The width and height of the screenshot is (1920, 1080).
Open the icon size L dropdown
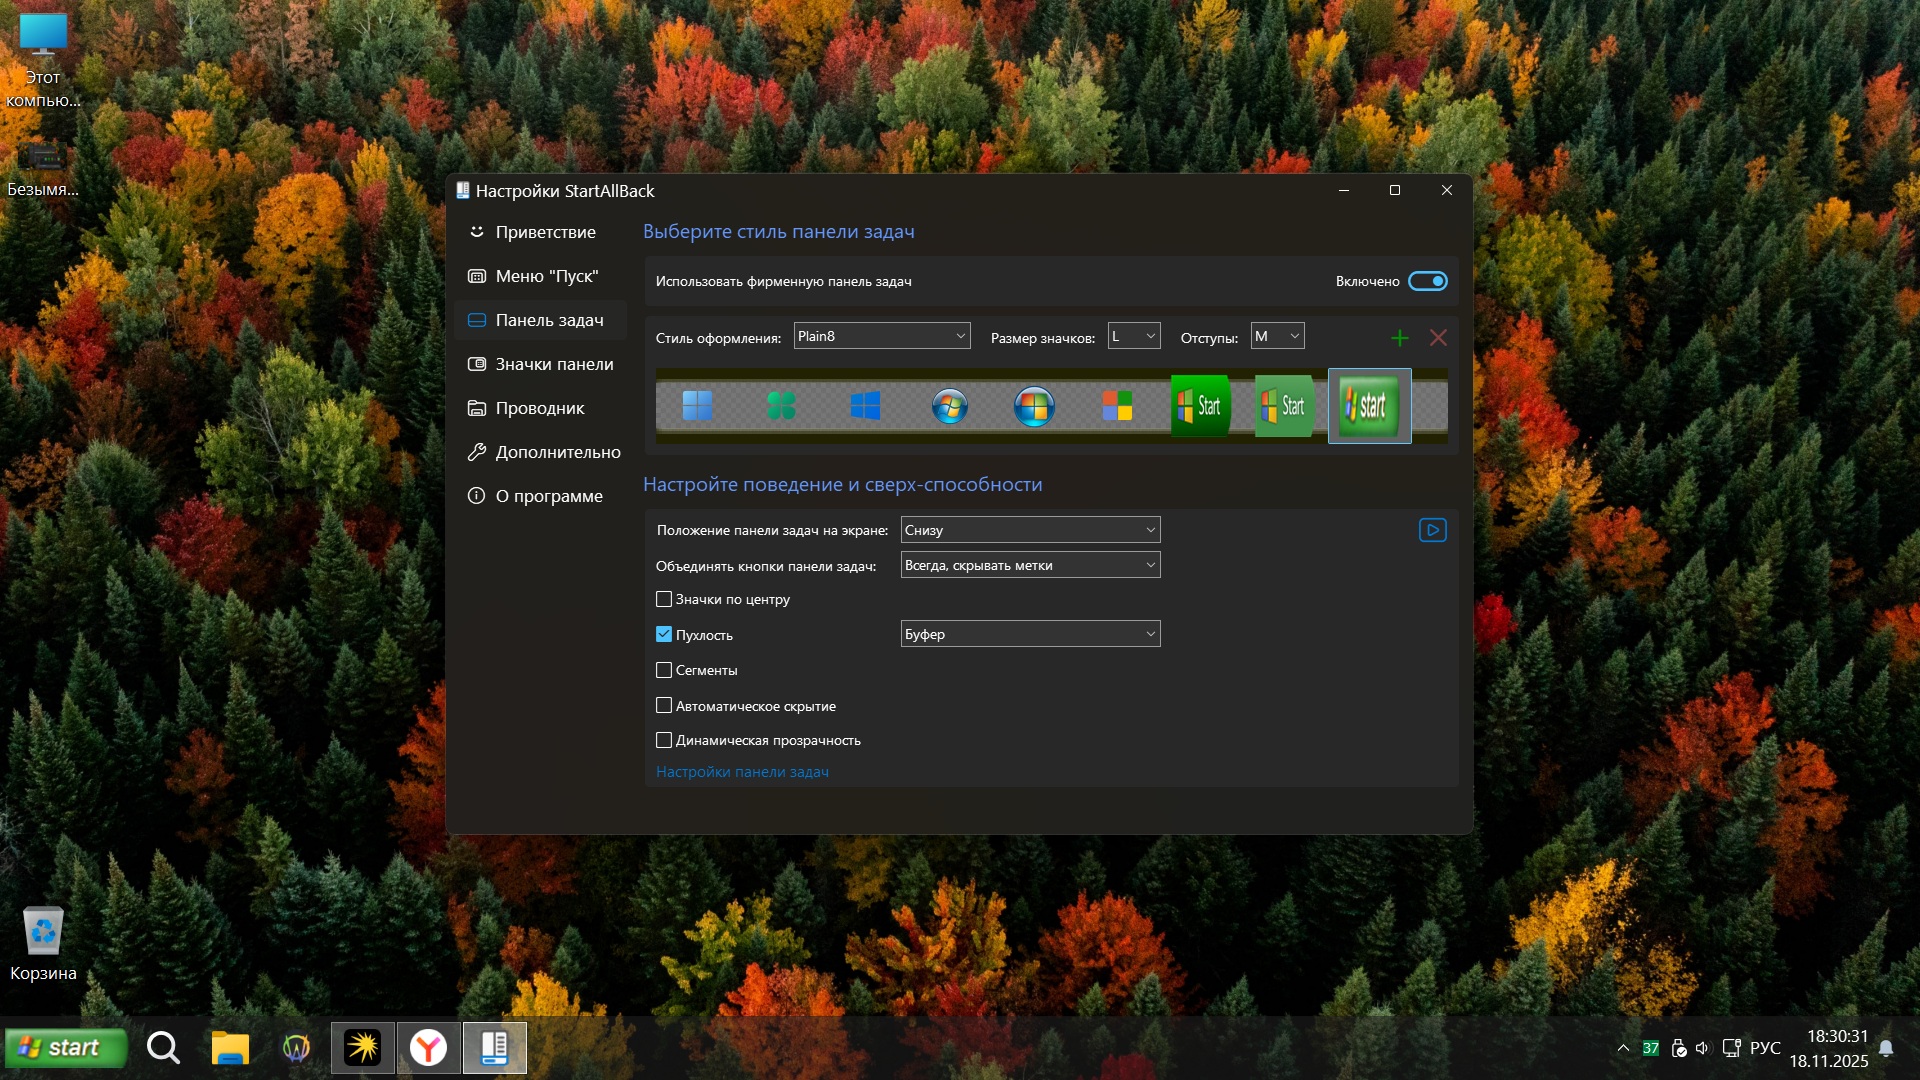click(x=1133, y=336)
